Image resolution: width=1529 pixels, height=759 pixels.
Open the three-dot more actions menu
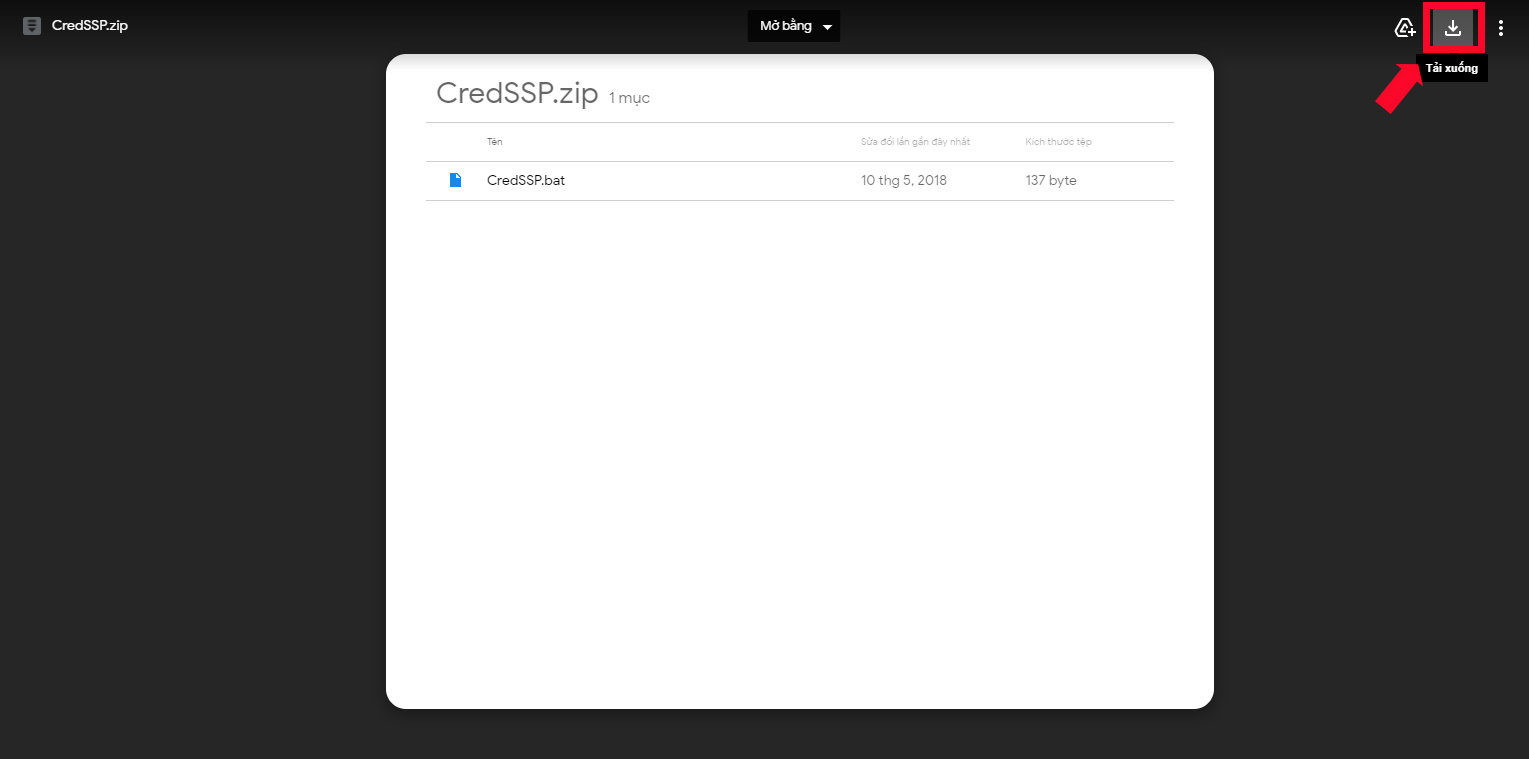click(1500, 28)
